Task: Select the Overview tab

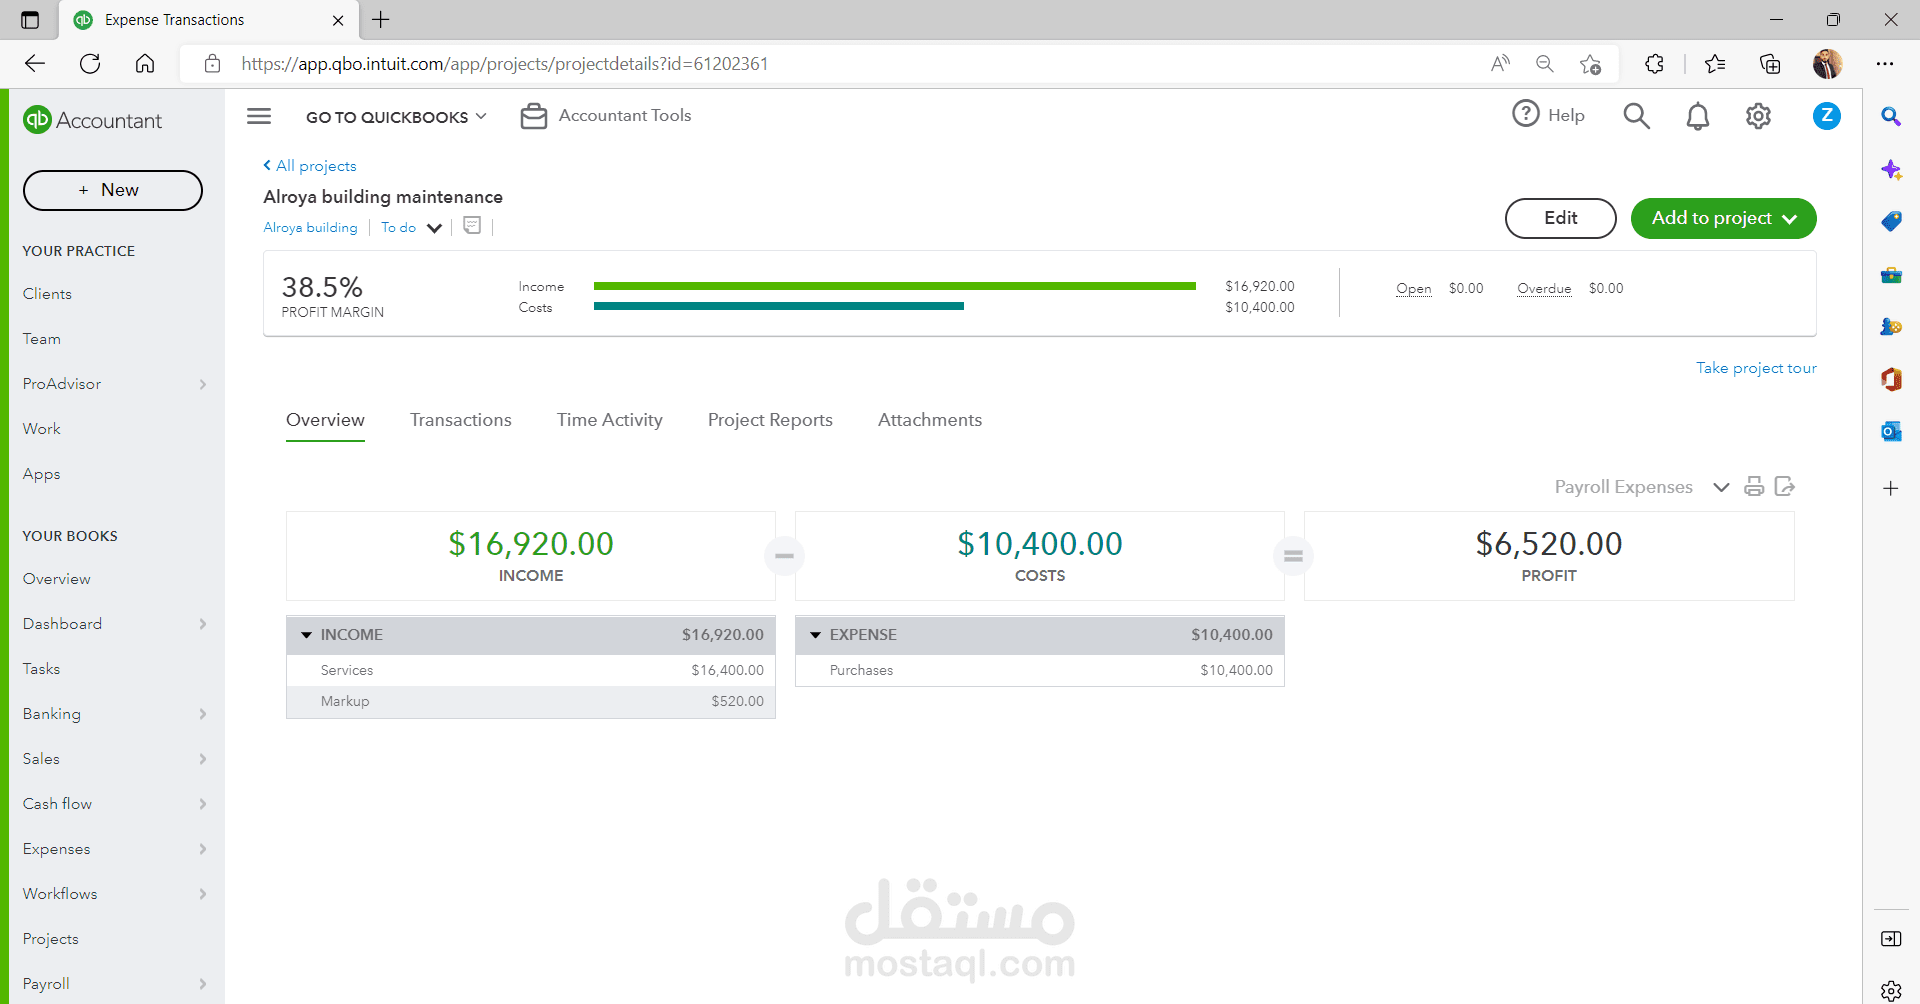Action: coord(325,420)
